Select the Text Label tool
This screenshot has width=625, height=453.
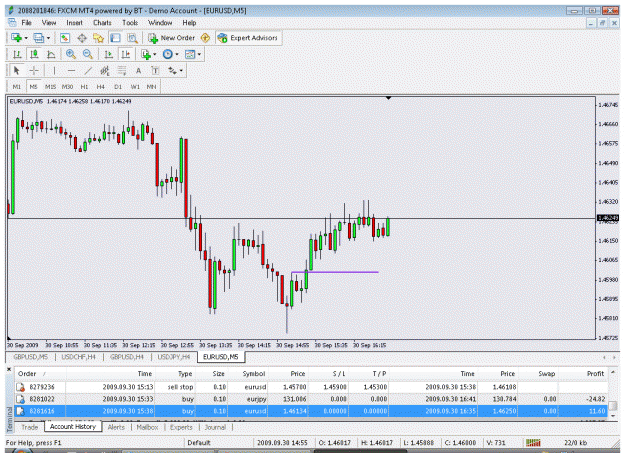(x=155, y=71)
